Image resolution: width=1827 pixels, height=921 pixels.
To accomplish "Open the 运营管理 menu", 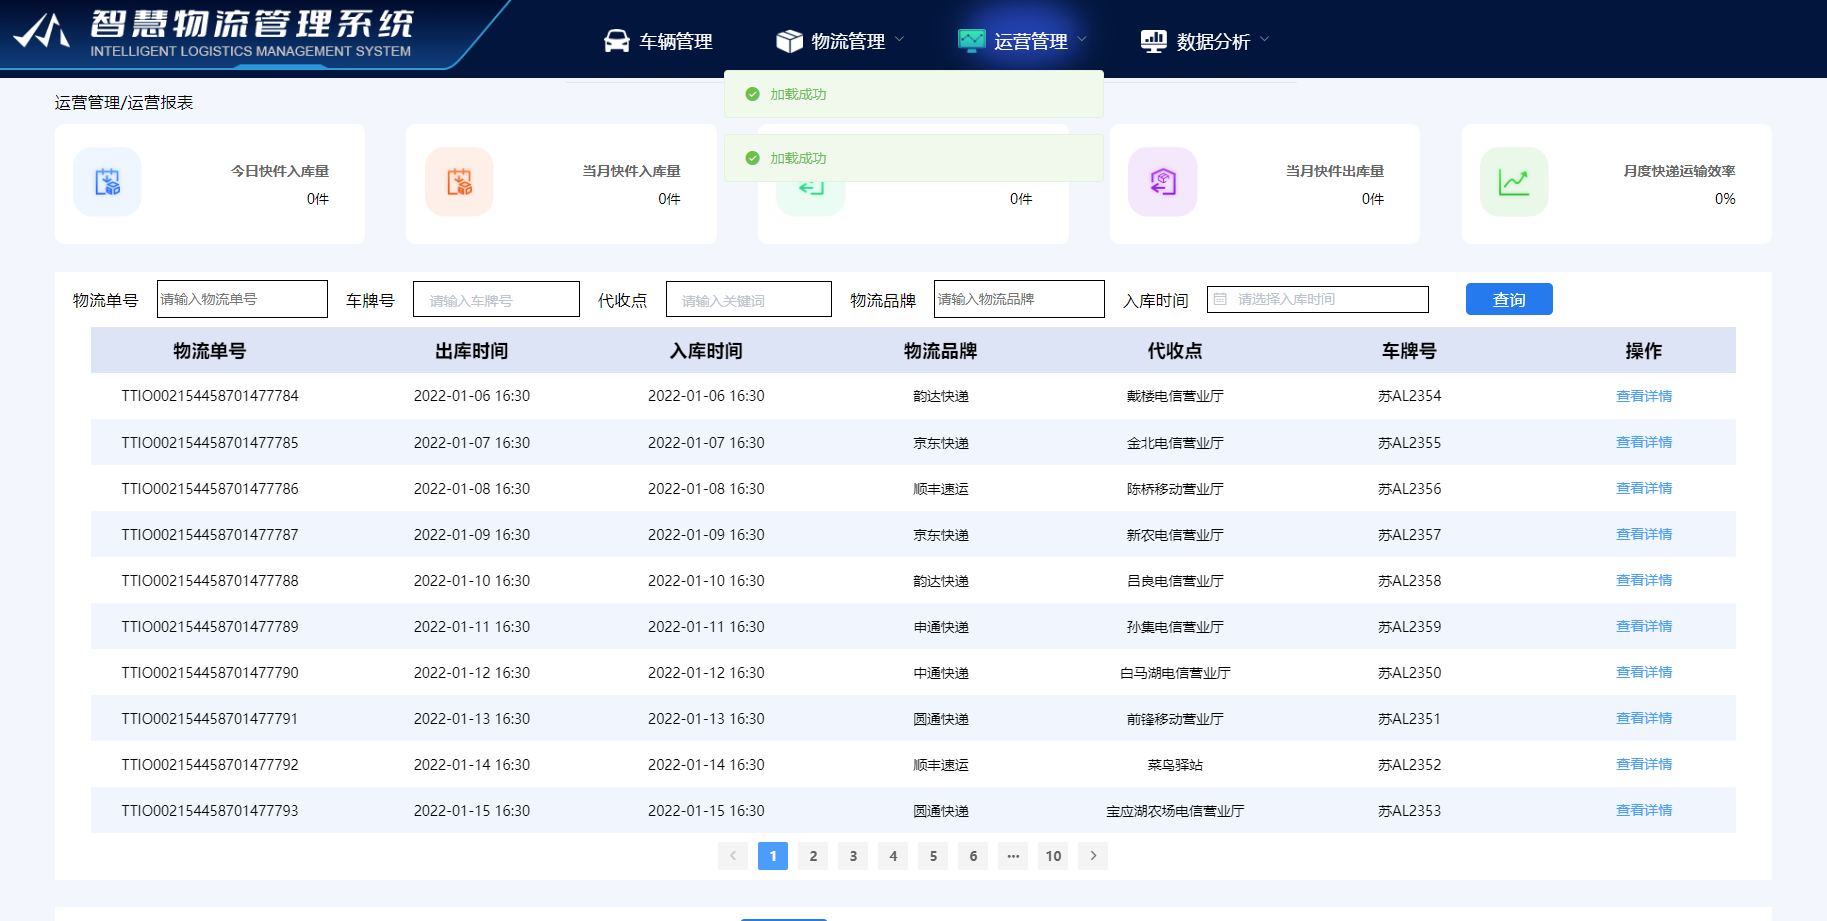I will point(1022,41).
